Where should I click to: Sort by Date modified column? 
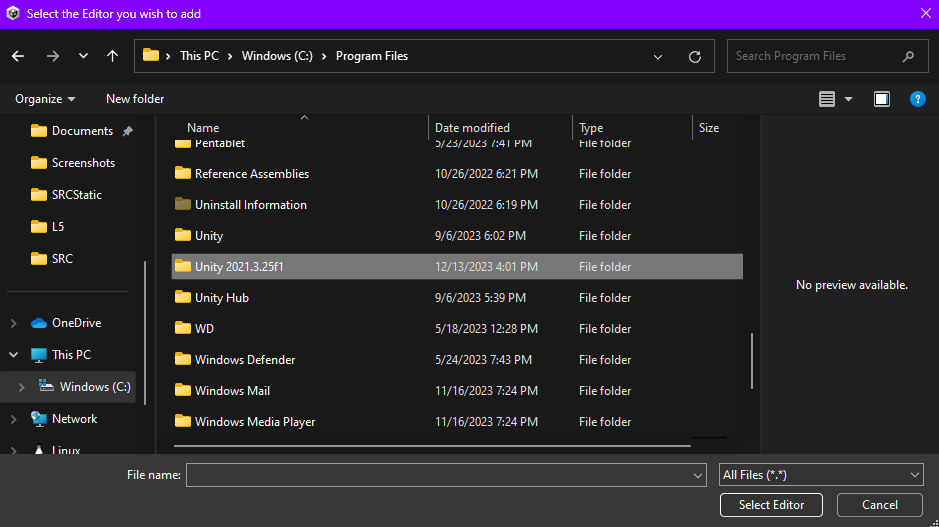[472, 128]
